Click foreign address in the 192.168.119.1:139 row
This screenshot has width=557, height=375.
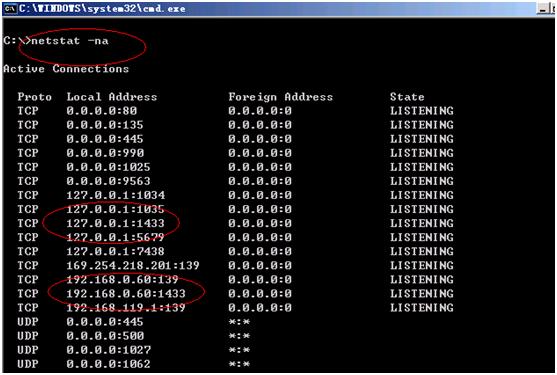pyautogui.click(x=260, y=308)
